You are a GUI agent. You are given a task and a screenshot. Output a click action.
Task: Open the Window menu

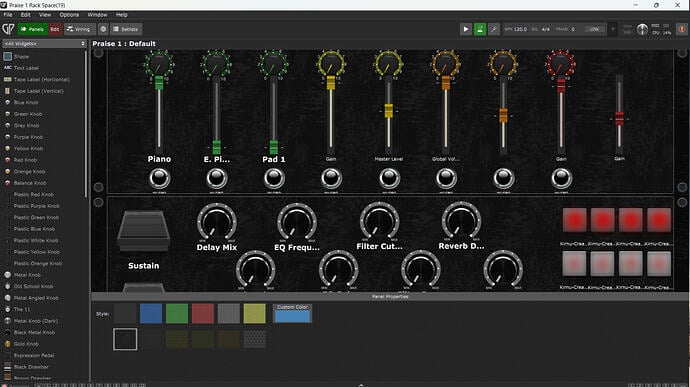pos(97,15)
